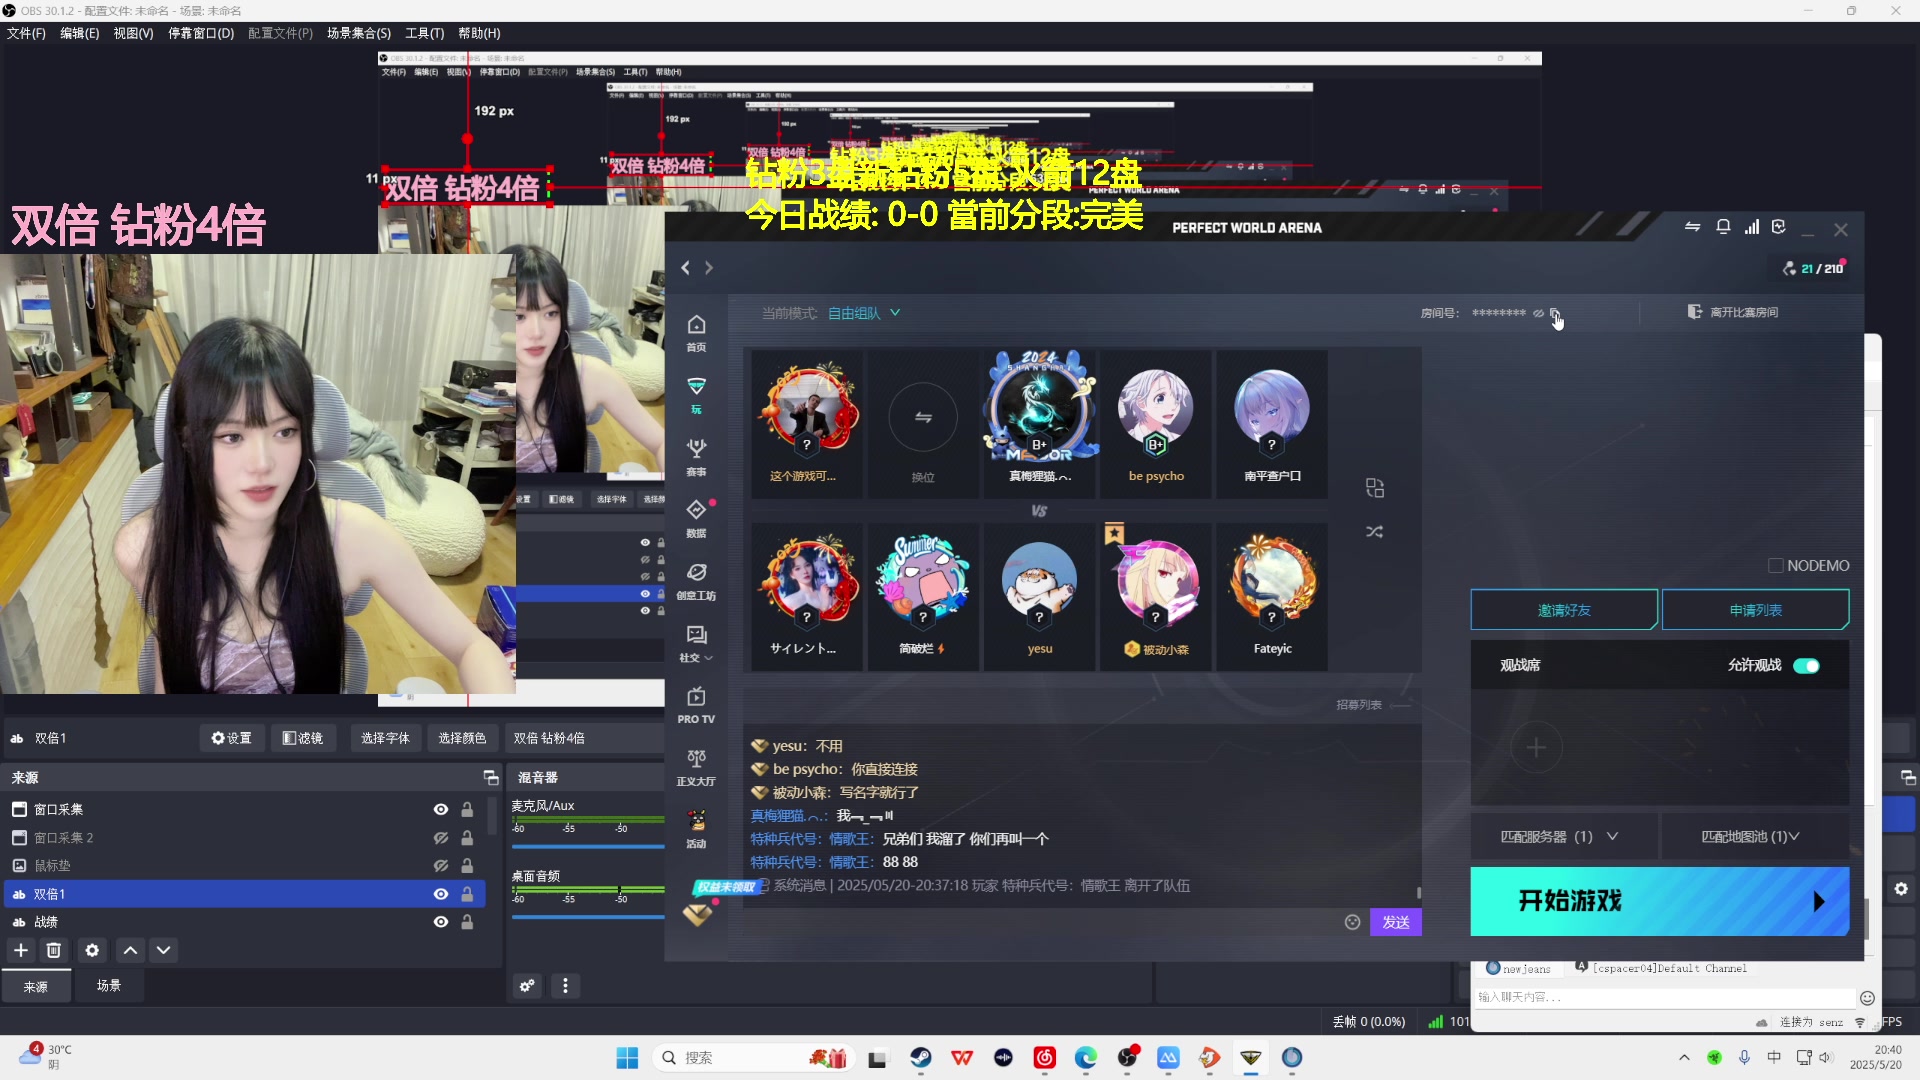Toggle the 允许观战 switch
Image resolution: width=1920 pixels, height=1080 pixels.
click(1806, 666)
